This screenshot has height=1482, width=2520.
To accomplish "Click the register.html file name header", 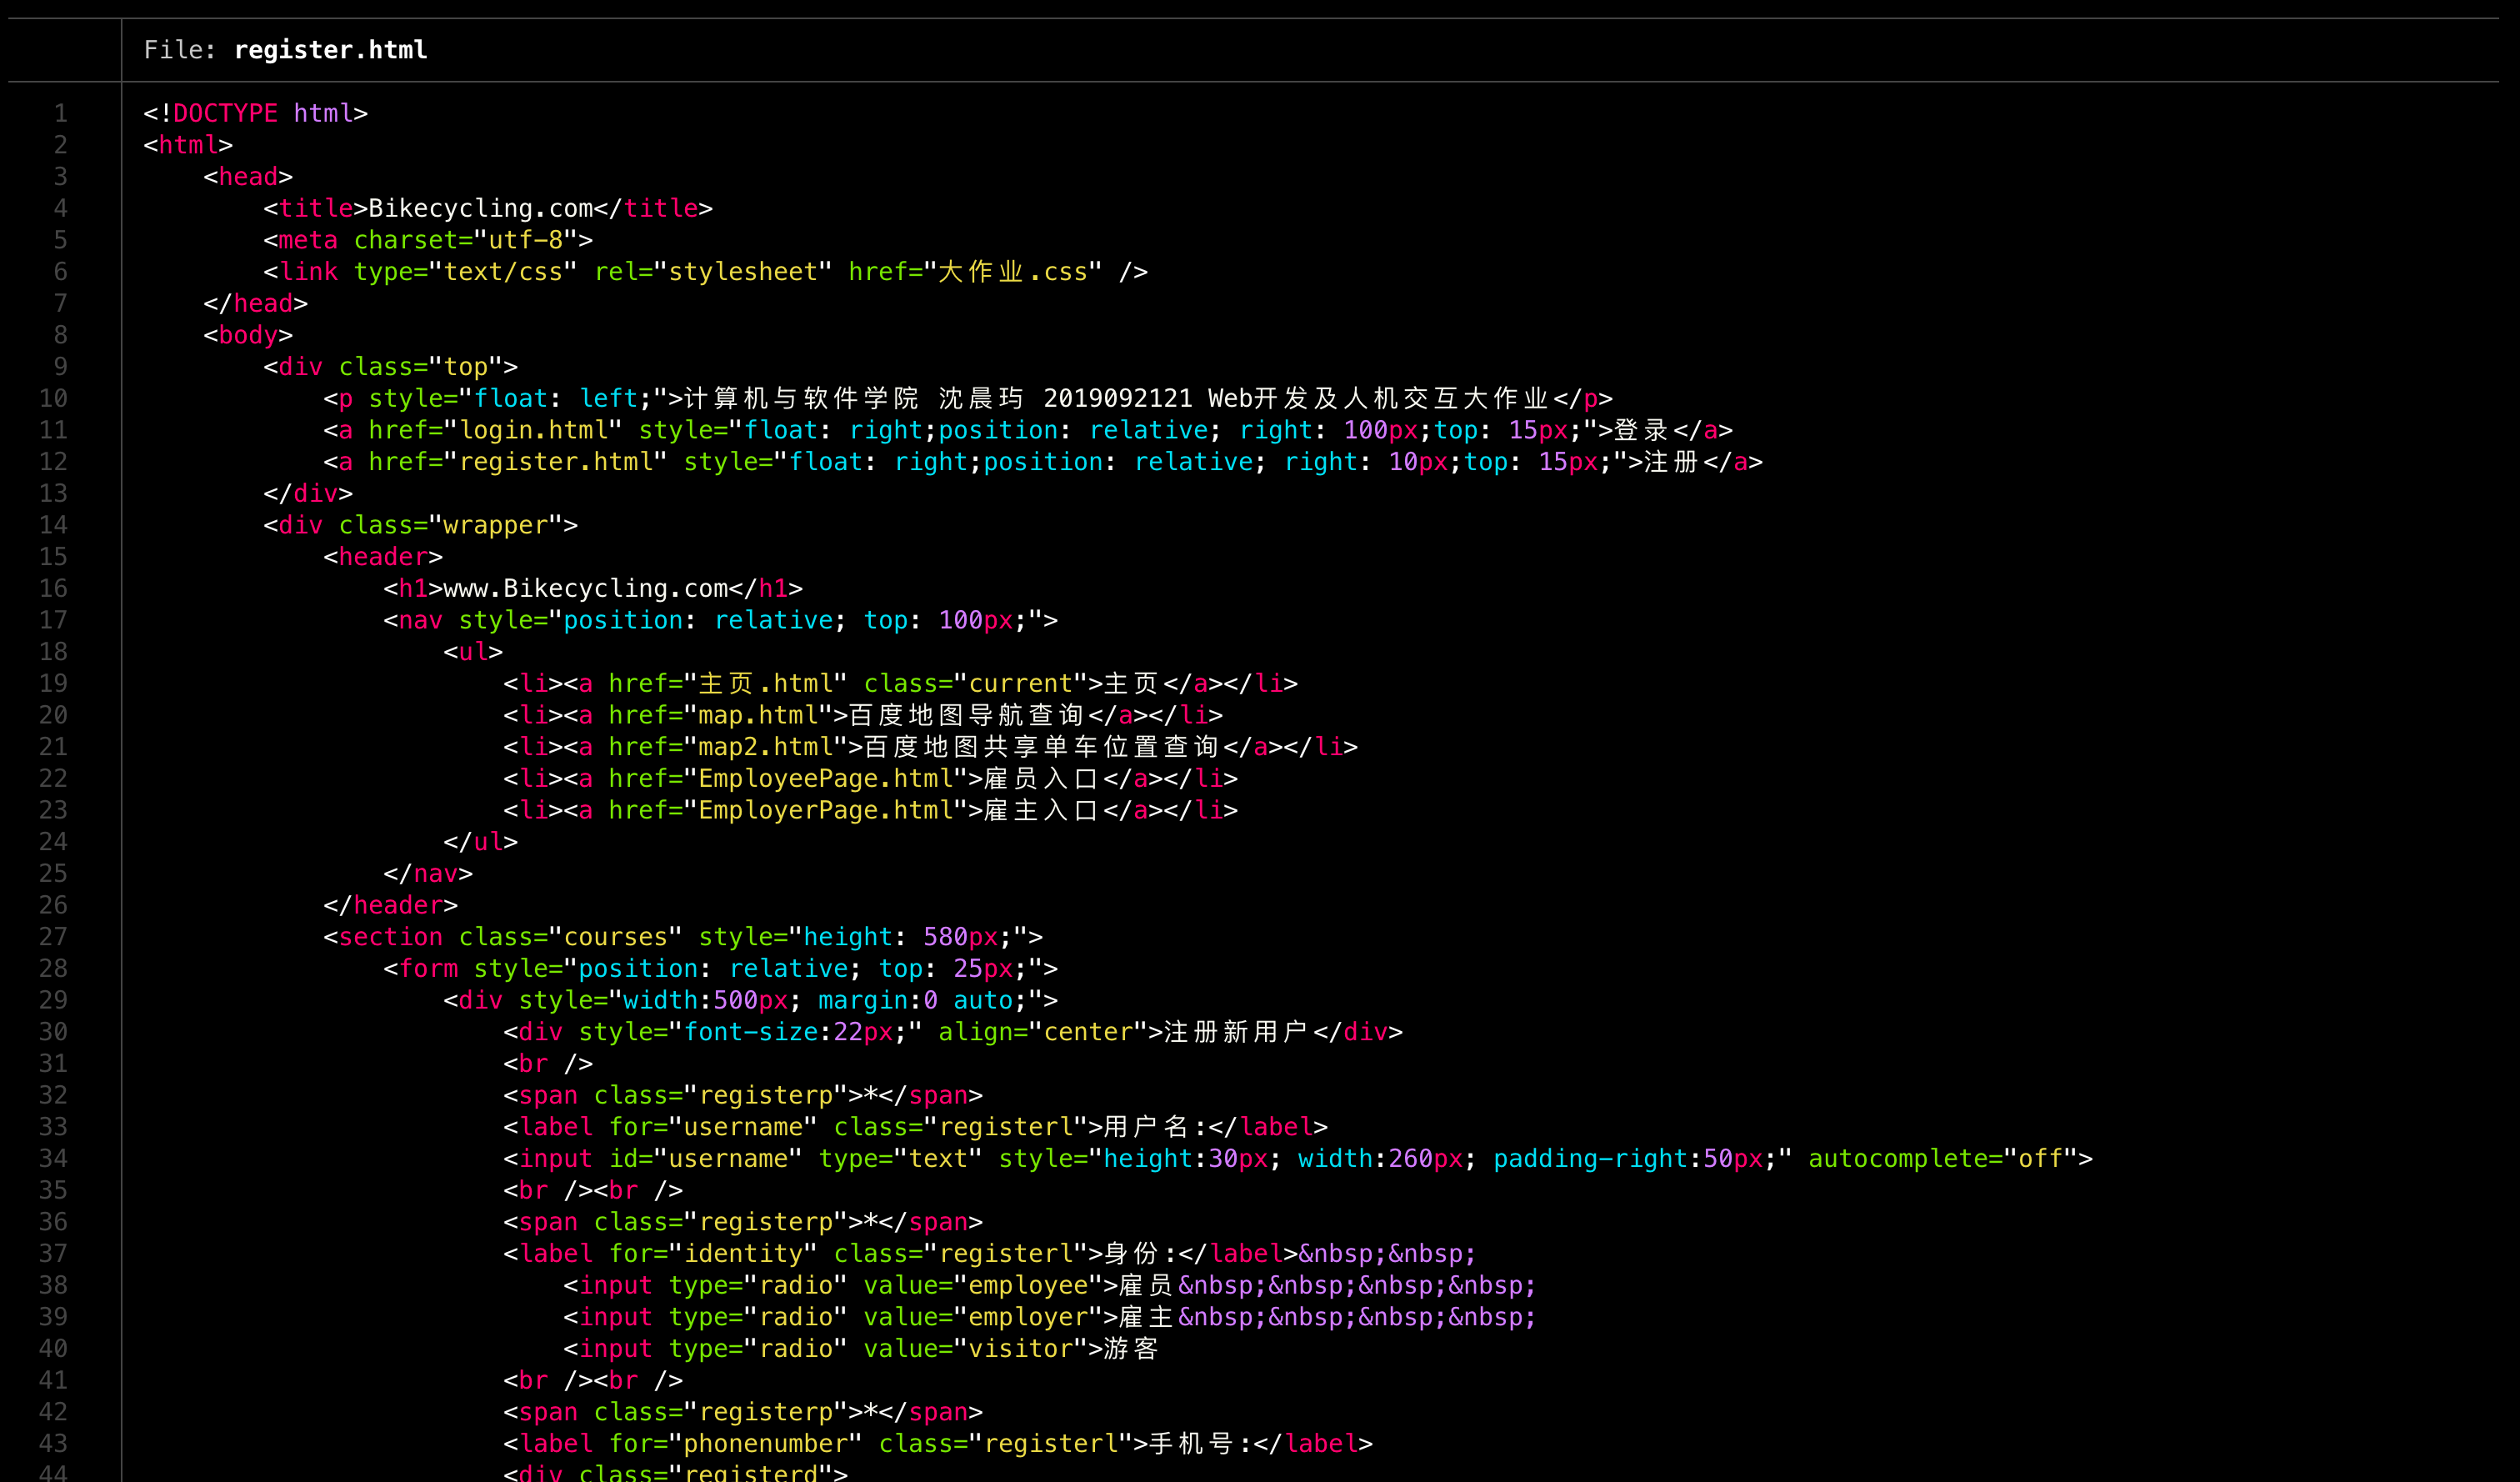I will tap(330, 50).
